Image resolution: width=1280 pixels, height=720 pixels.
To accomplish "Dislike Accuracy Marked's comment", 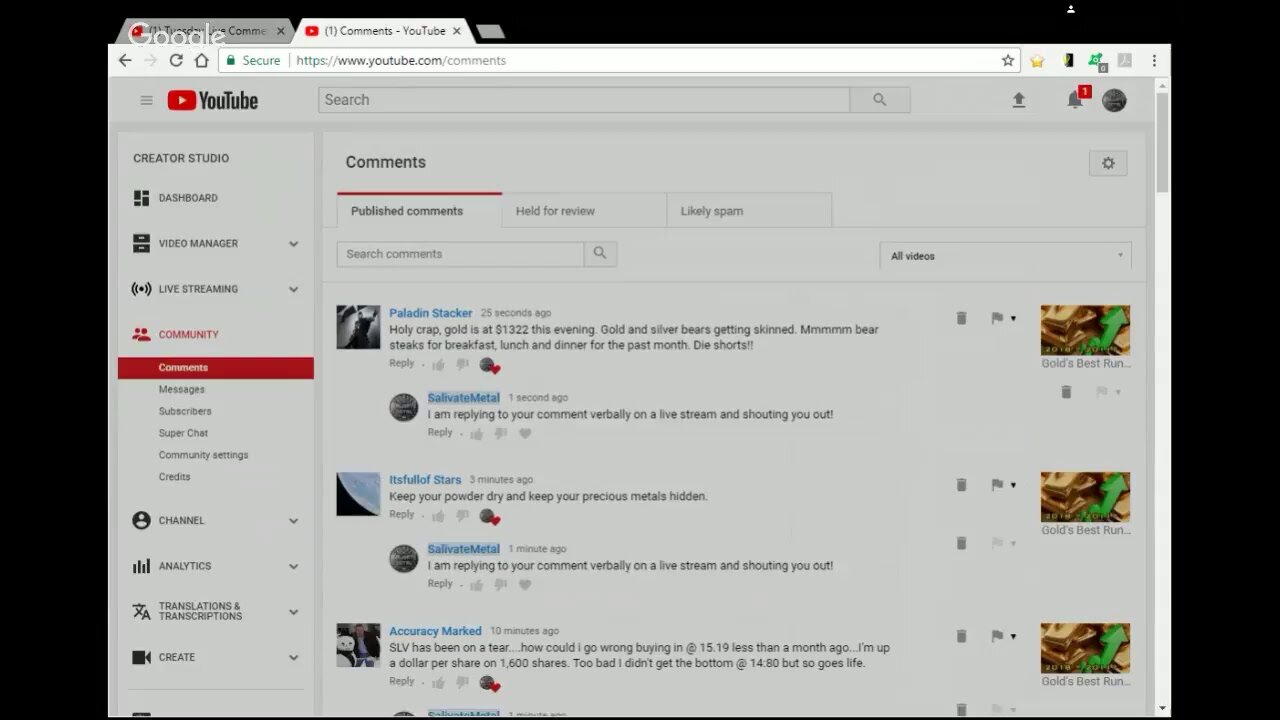I will point(462,683).
